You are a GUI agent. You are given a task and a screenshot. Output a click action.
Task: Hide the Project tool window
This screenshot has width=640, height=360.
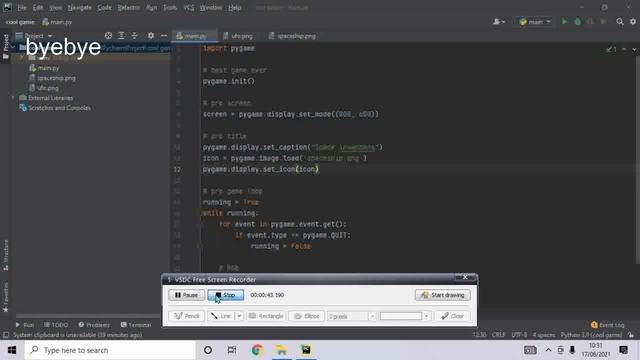pyautogui.click(x=164, y=36)
